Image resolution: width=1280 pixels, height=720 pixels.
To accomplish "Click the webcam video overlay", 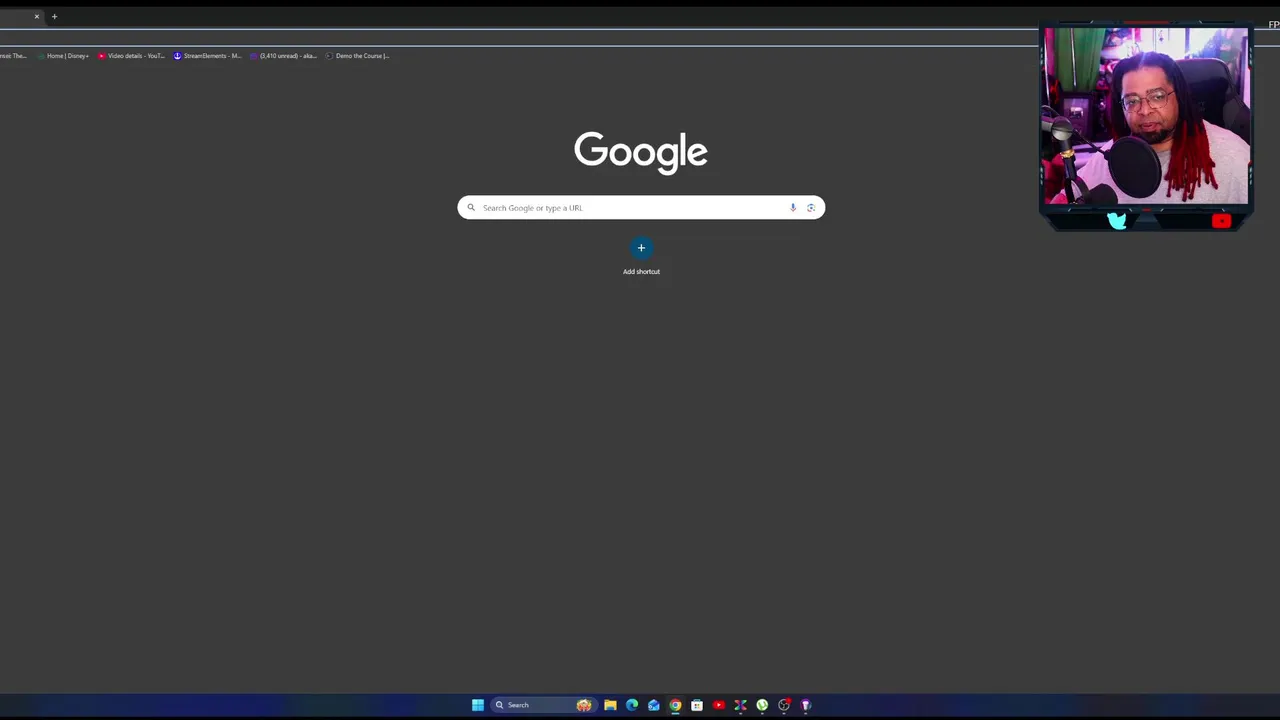I will (1146, 116).
